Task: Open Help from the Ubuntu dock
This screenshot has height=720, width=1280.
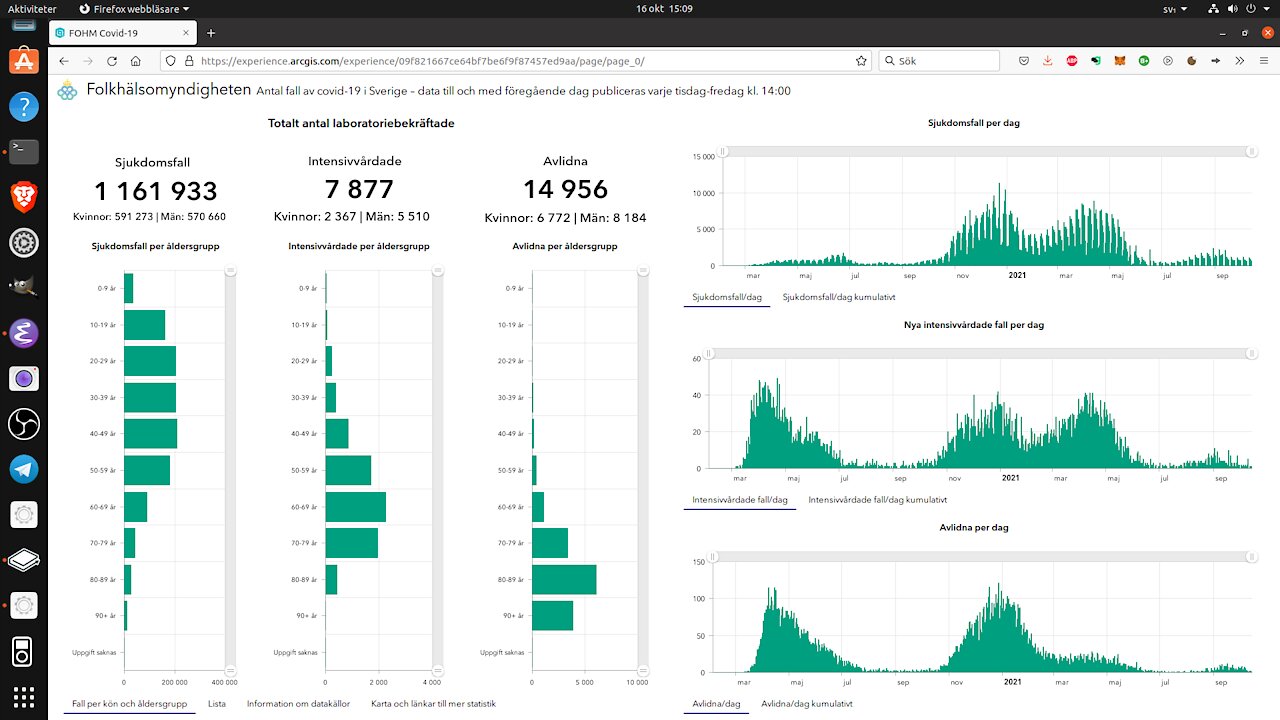Action: tap(24, 106)
